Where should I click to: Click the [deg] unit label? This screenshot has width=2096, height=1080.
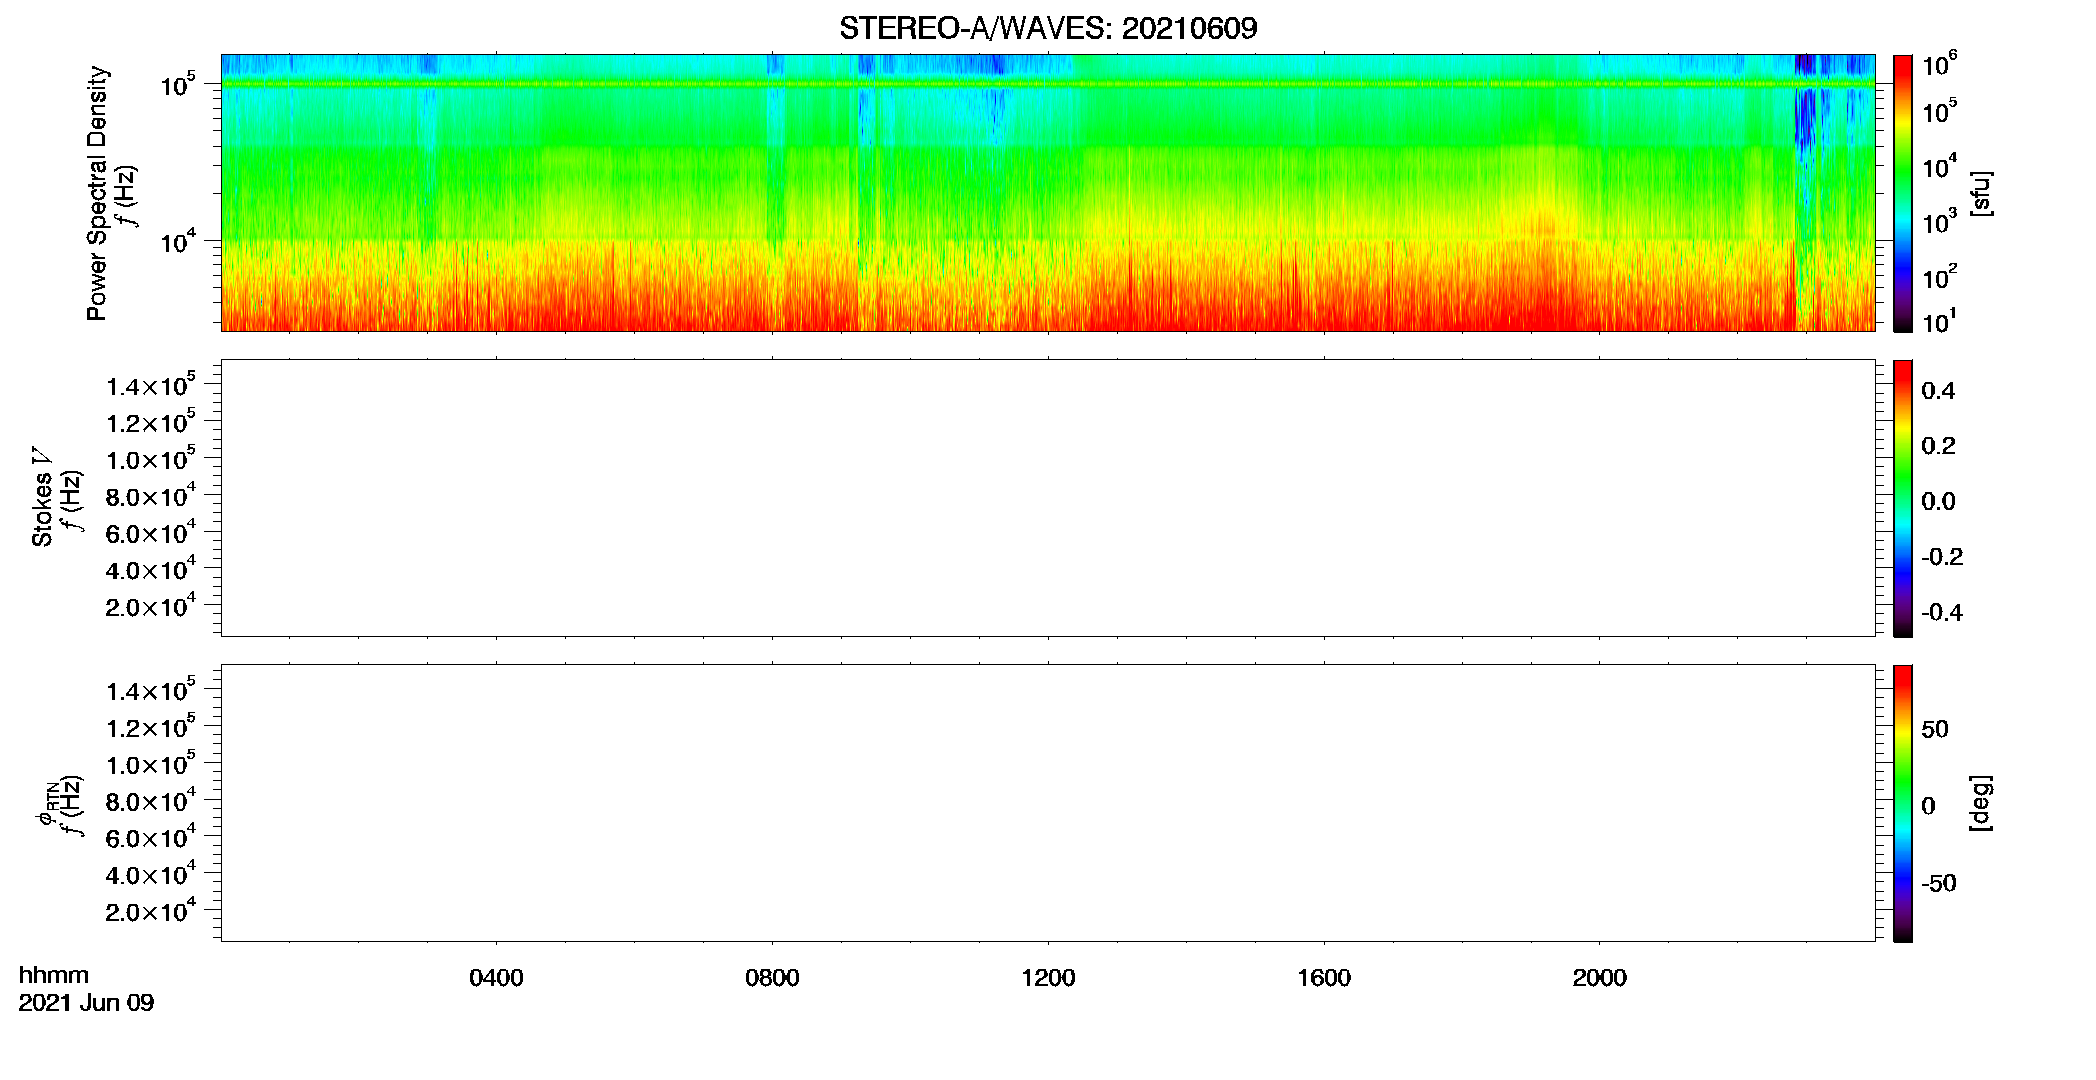click(1981, 803)
